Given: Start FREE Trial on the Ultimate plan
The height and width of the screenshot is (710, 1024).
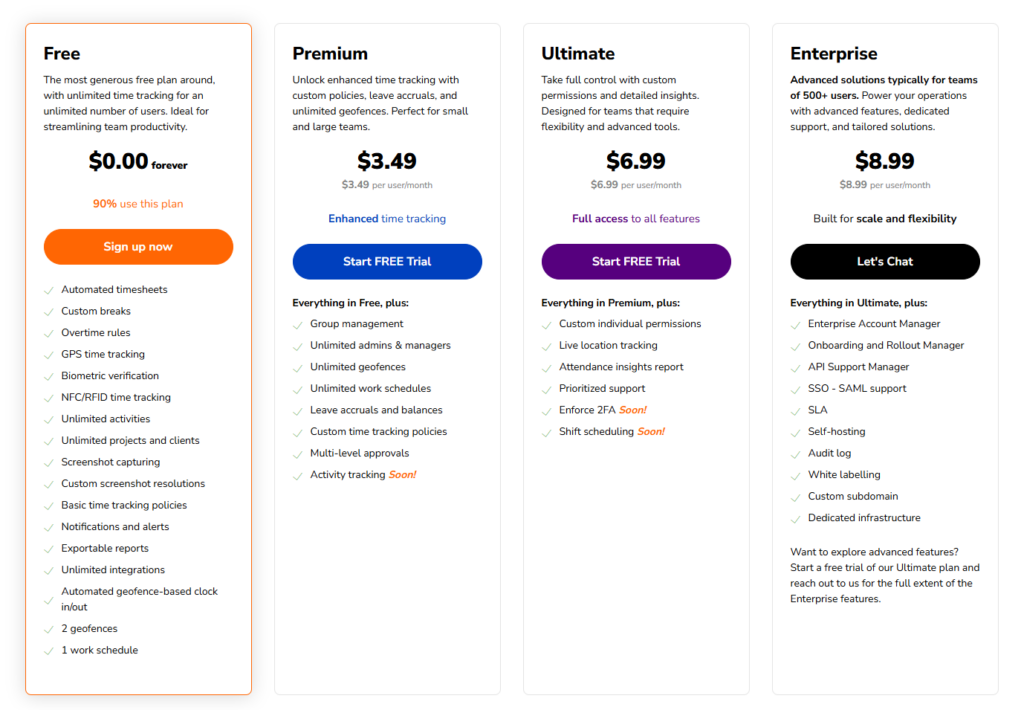Looking at the screenshot, I should (635, 261).
